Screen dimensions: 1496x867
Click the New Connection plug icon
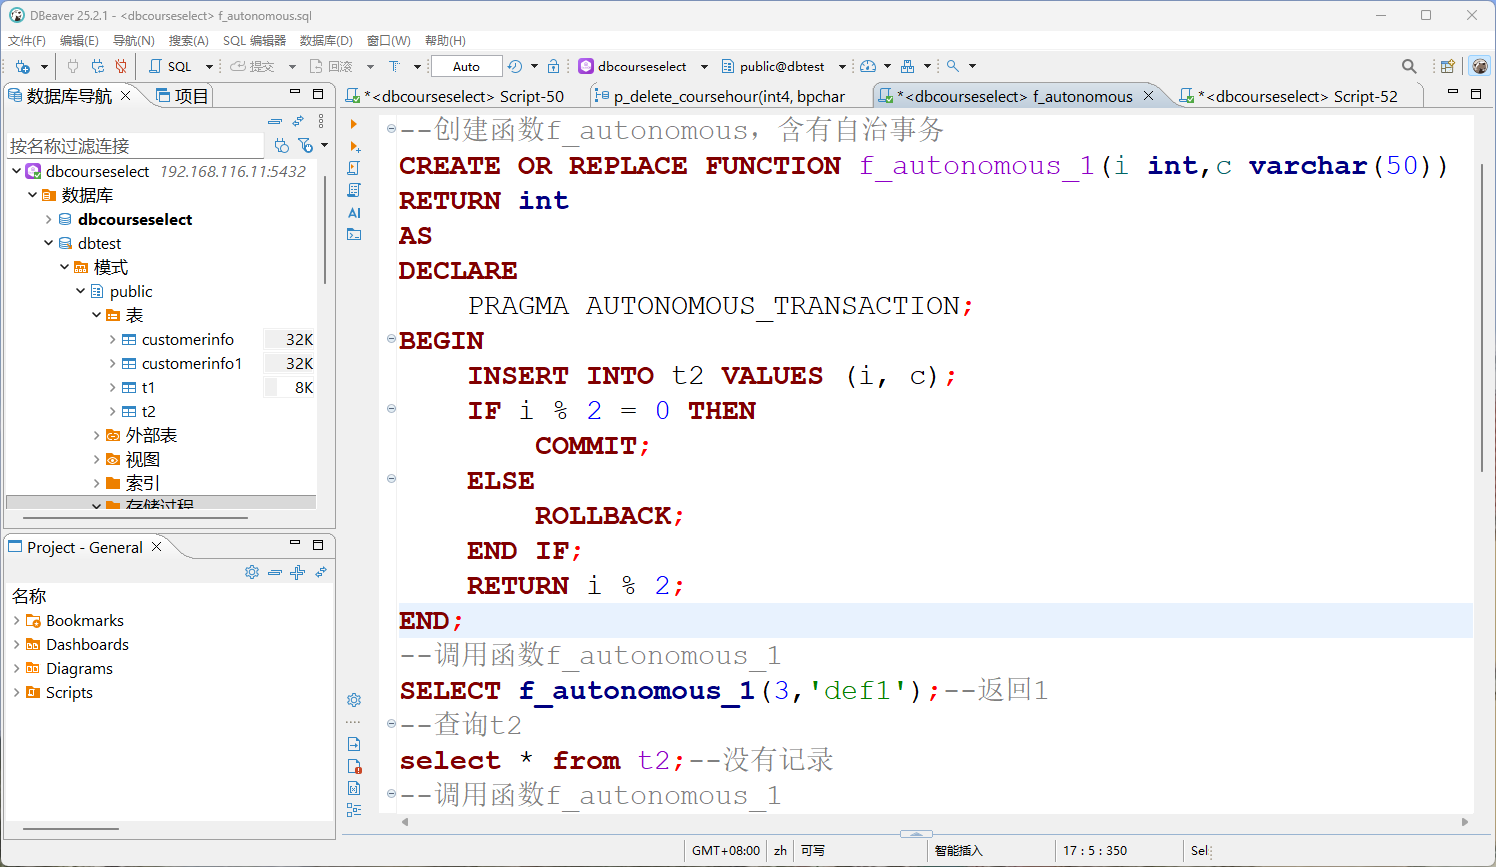(x=22, y=66)
